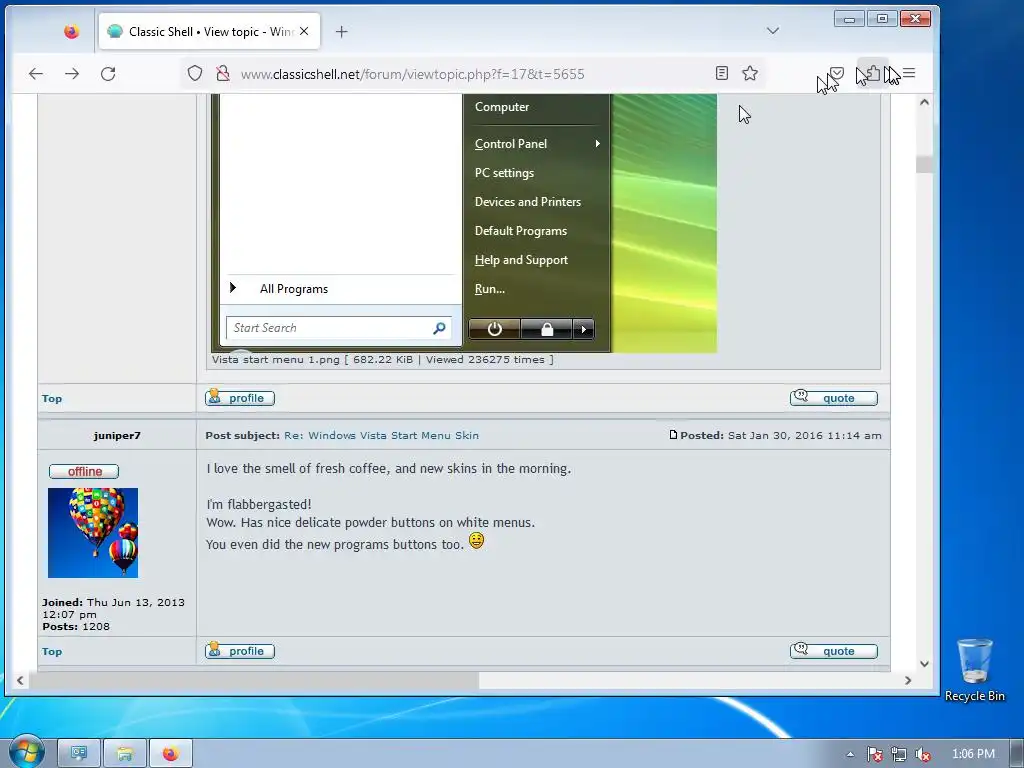Click the Show desktop button strip

(1017, 754)
